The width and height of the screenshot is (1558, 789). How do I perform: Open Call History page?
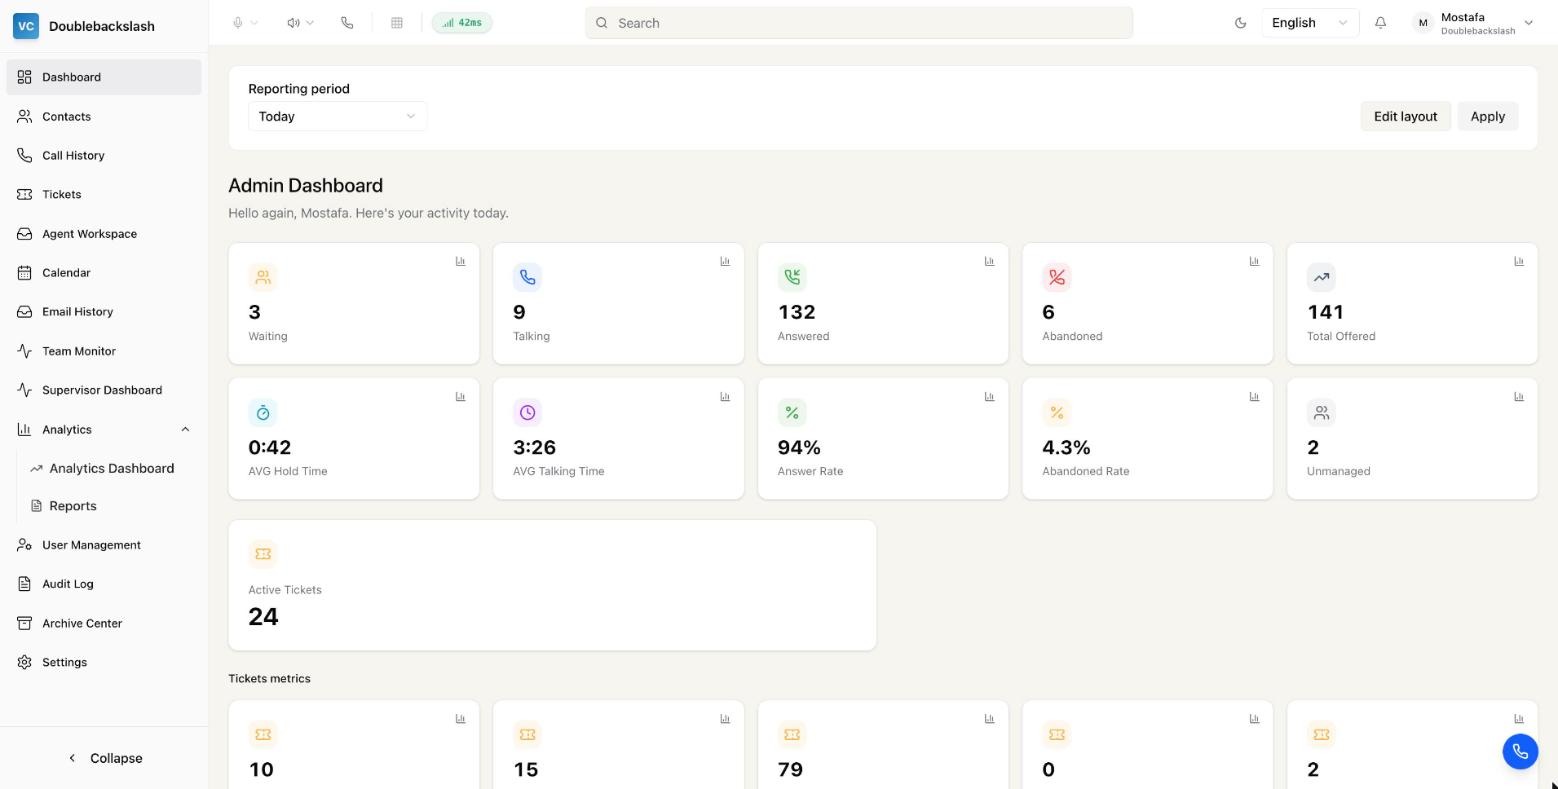coord(104,155)
